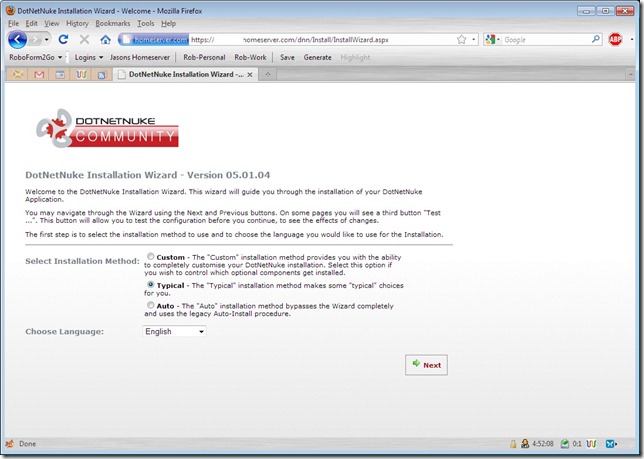The height and width of the screenshot is (459, 644).
Task: Open the Edit menu
Action: click(x=31, y=23)
